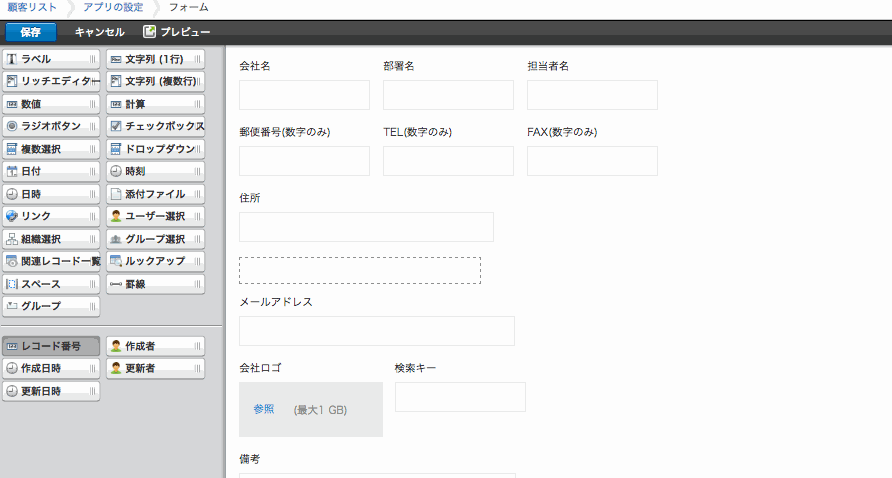The image size is (892, 478).
Task: Select the 添付ファイル document icon
Action: tap(115, 194)
